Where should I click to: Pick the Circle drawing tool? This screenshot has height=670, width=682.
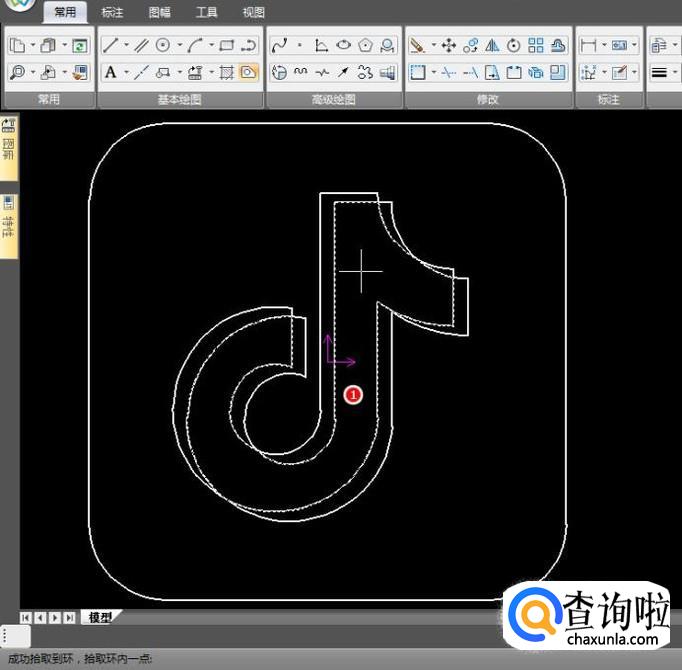(162, 45)
